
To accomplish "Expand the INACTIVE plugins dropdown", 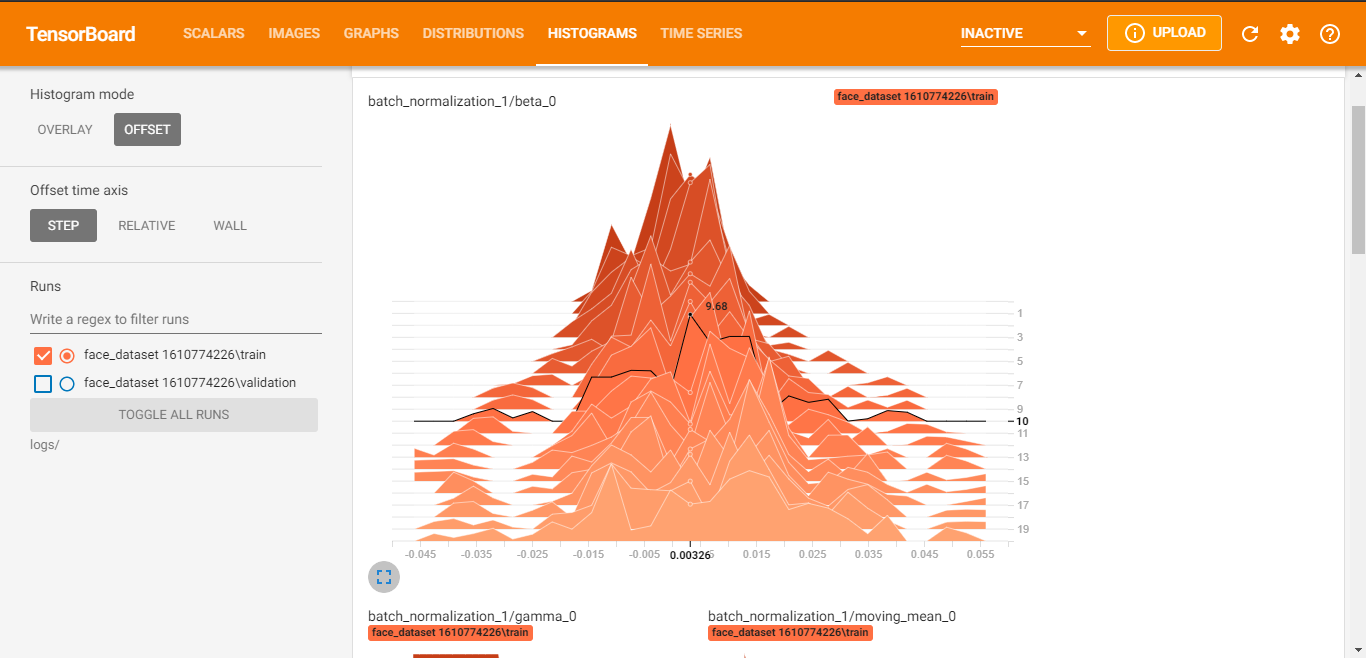I will [x=1024, y=34].
